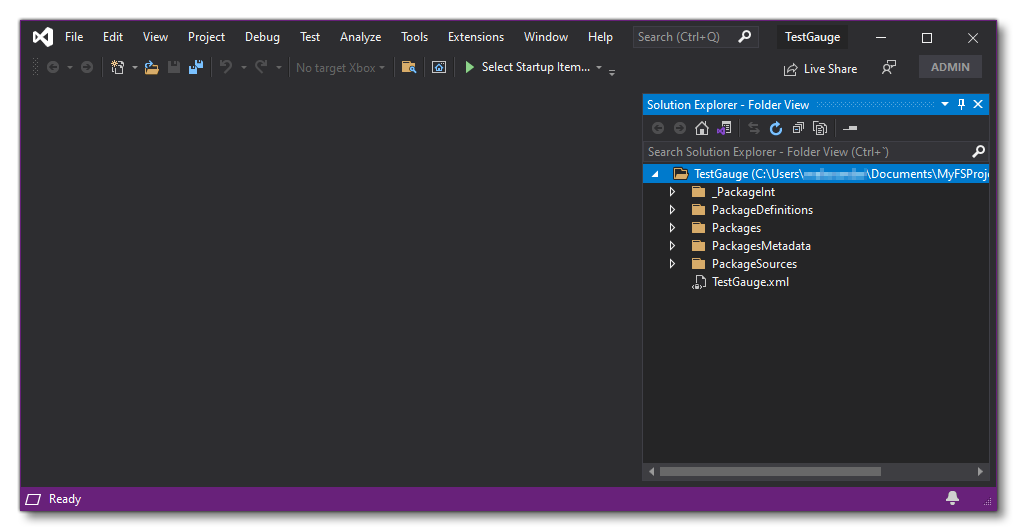This screenshot has height=531, width=1017.
Task: Click the green Start play icon
Action: point(470,67)
